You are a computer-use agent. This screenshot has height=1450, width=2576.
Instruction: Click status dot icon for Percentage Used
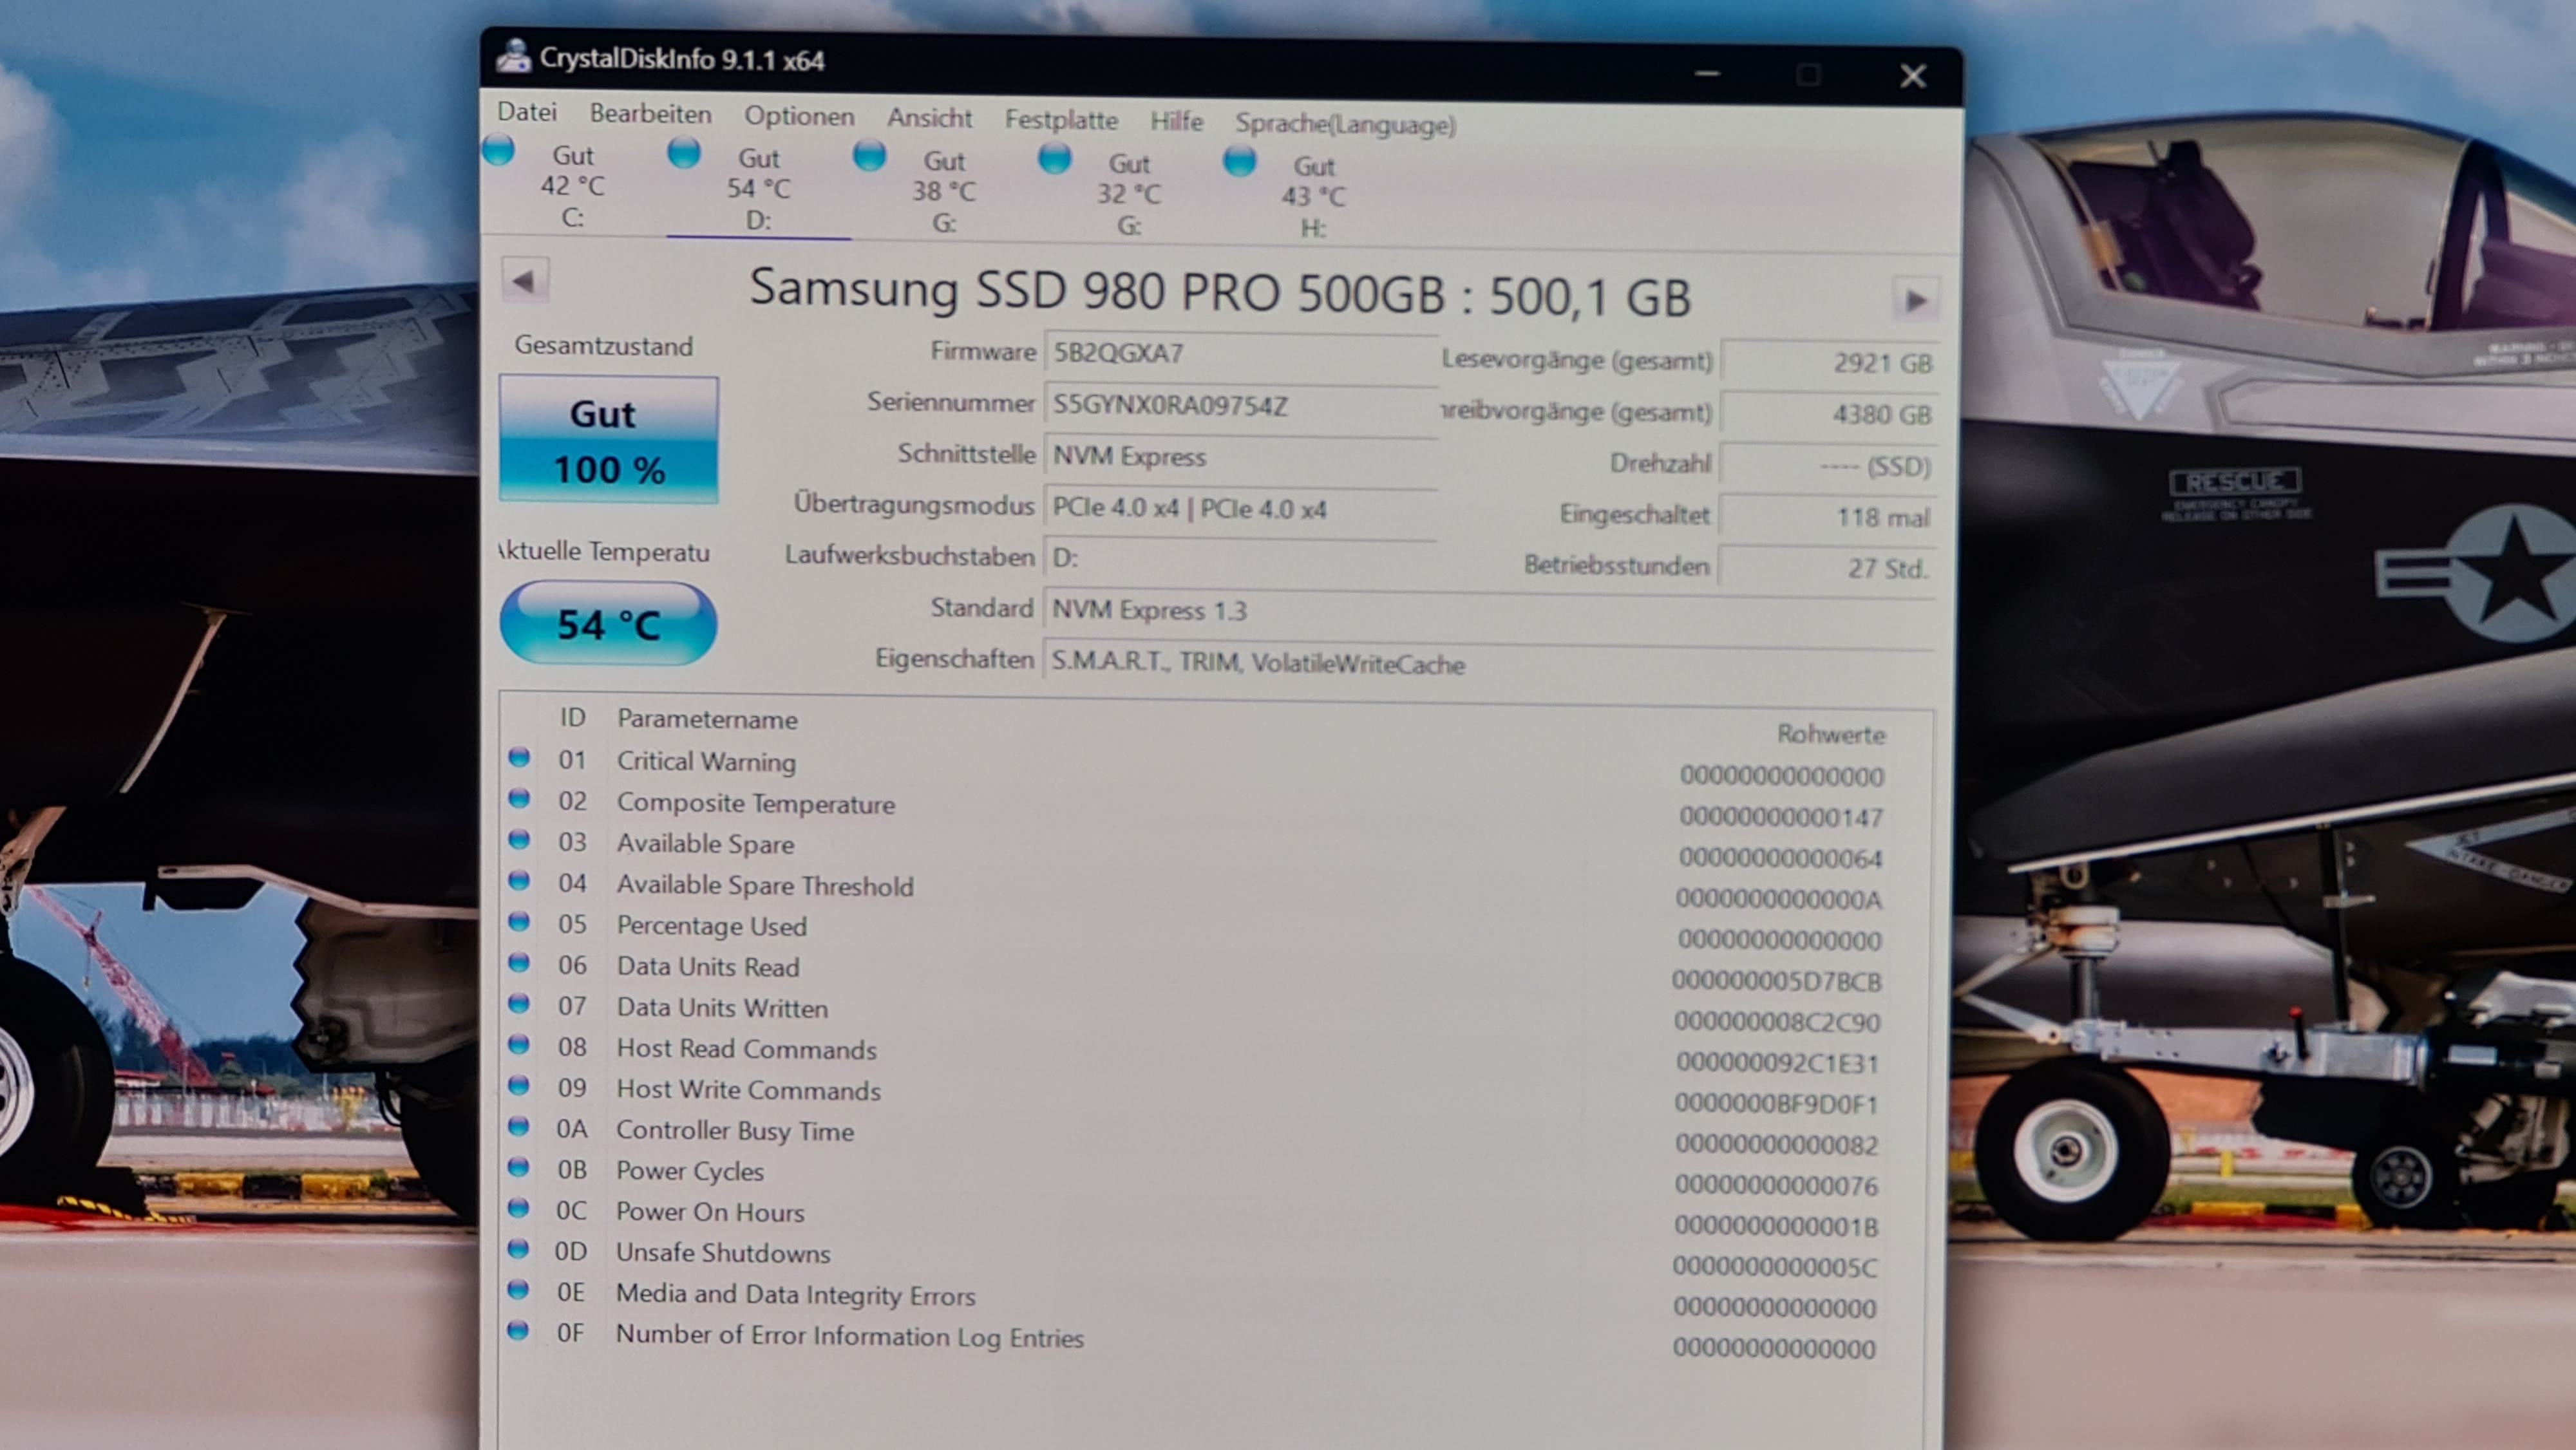519,921
